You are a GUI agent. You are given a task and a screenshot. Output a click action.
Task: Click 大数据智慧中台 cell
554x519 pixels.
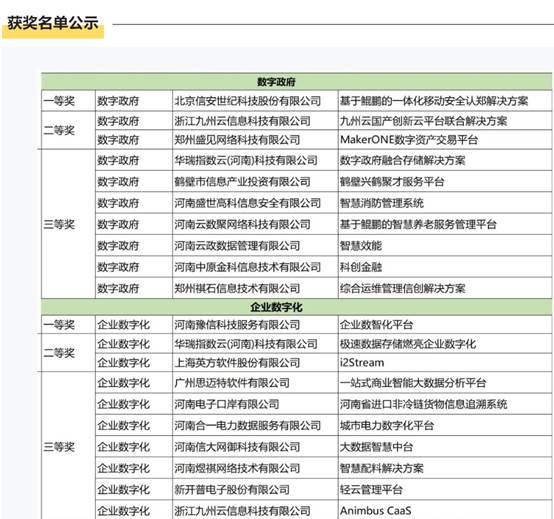(x=445, y=447)
